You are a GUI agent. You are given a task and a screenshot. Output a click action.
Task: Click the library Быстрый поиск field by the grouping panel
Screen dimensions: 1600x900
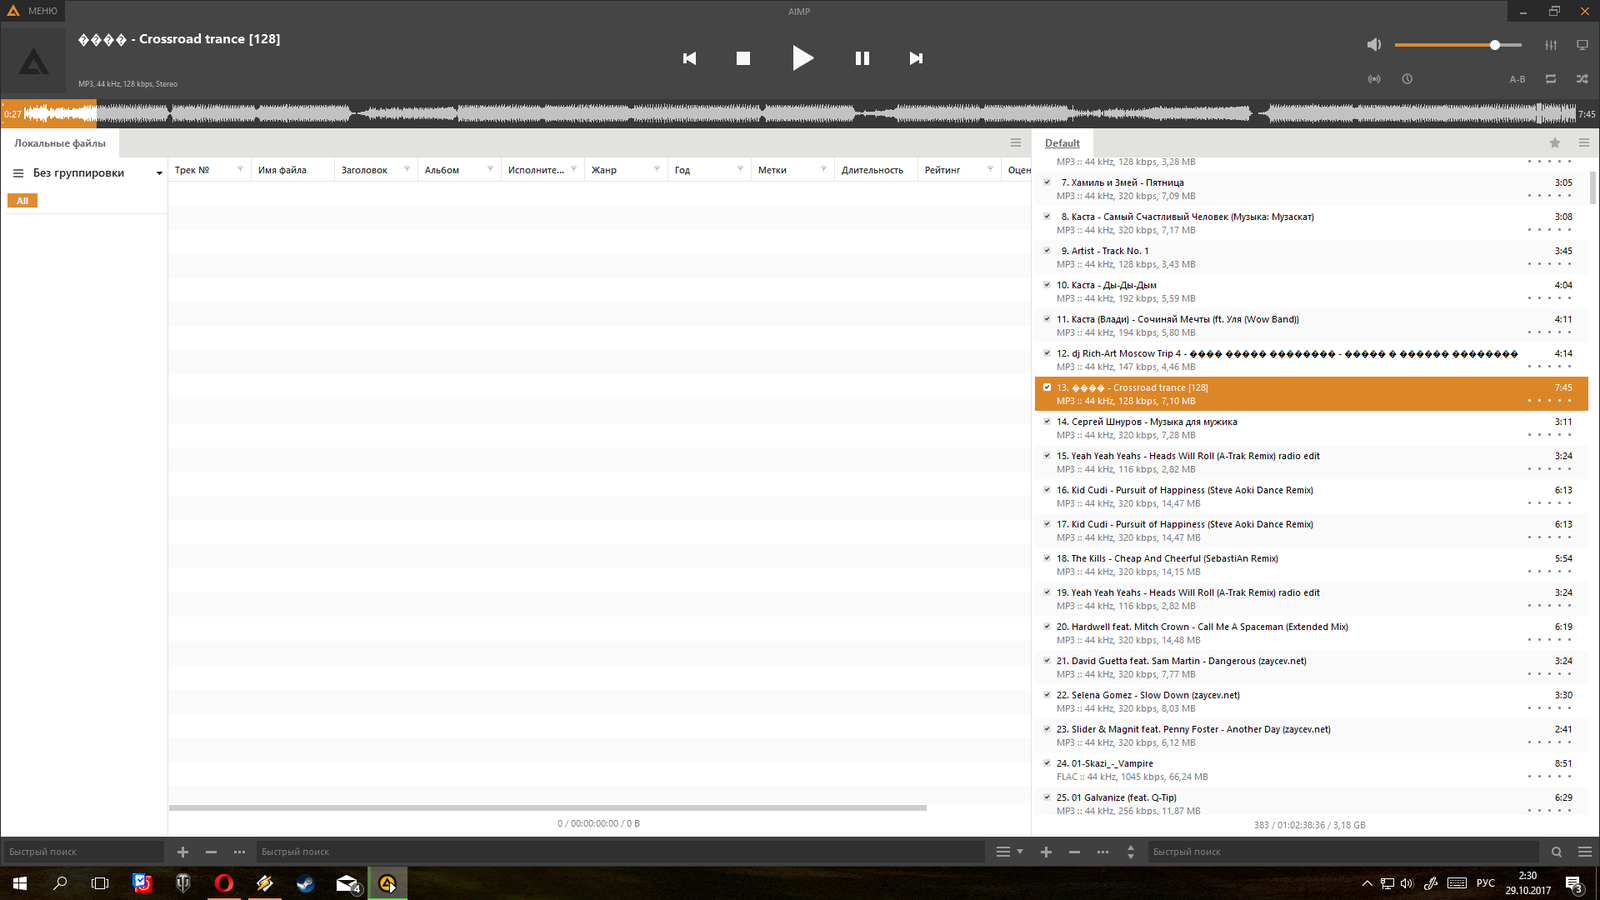[x=84, y=852]
